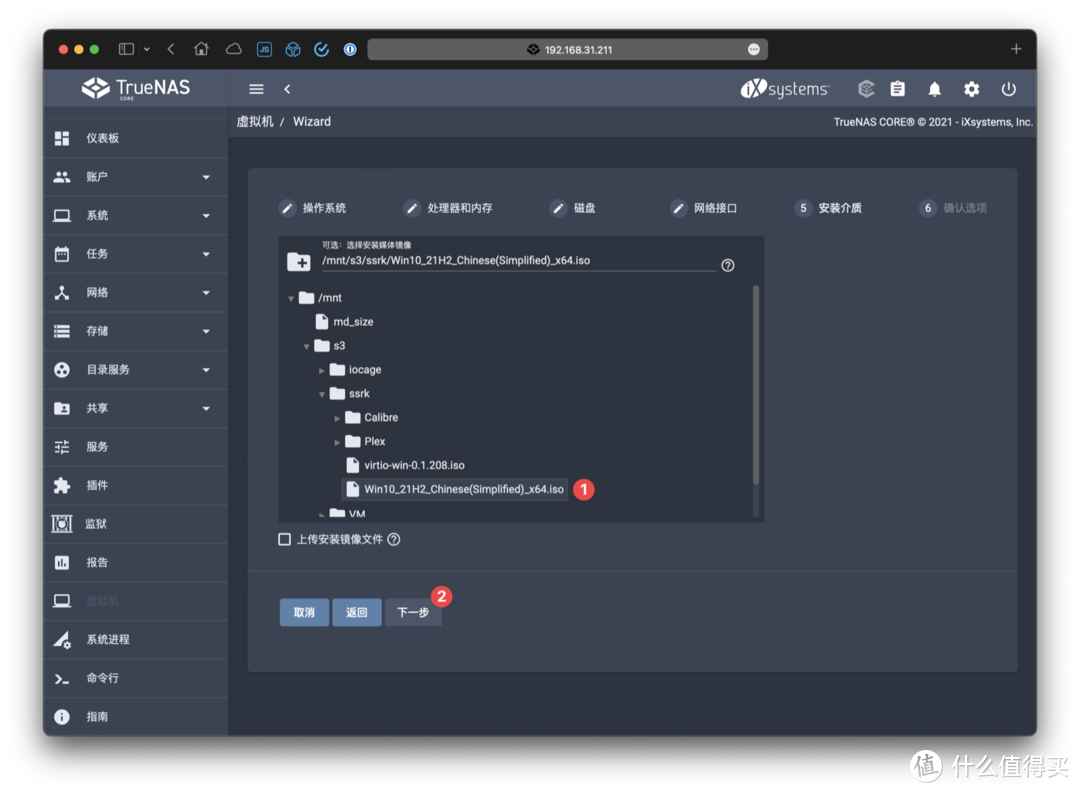
Task: Click the iXsystems logo
Action: tap(785, 89)
